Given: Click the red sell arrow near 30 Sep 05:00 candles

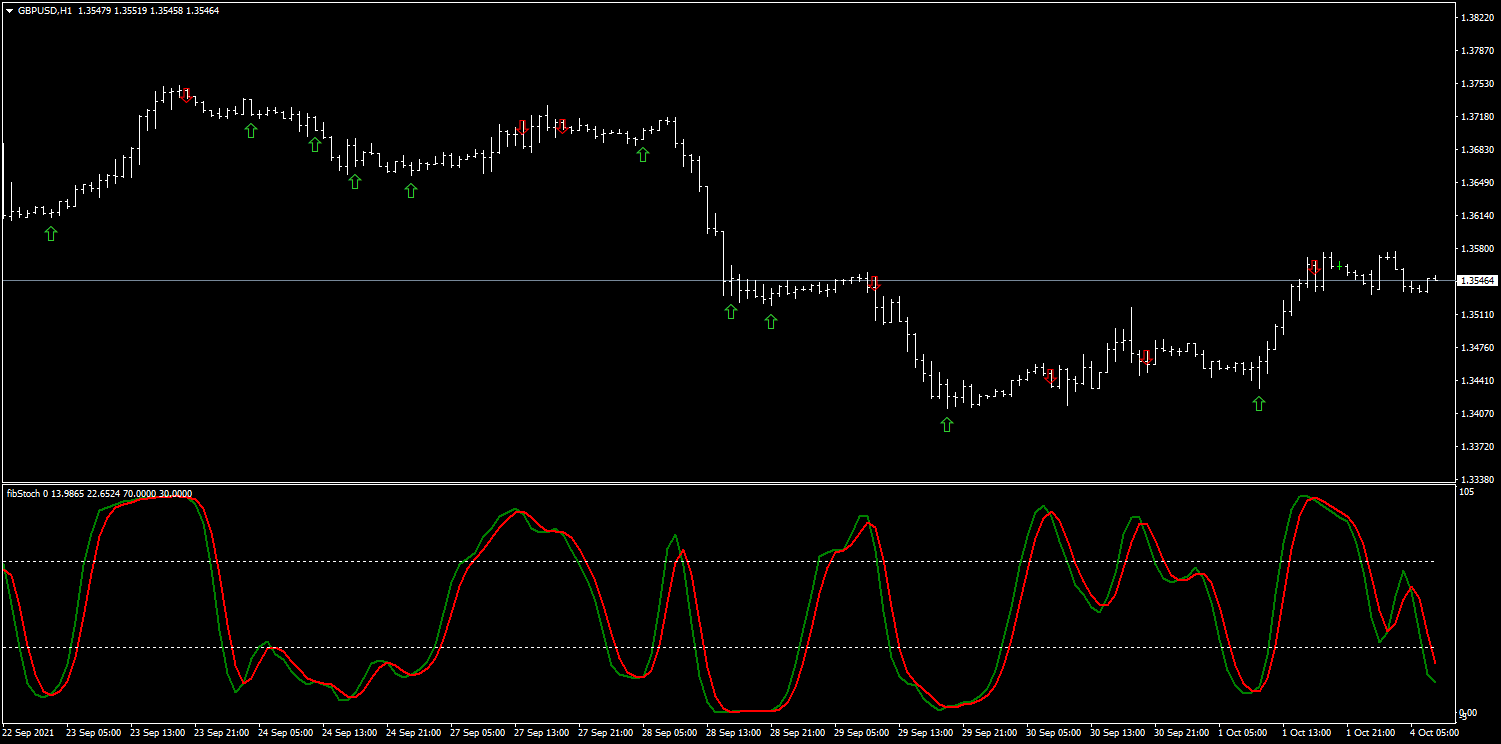Looking at the screenshot, I should point(1051,377).
